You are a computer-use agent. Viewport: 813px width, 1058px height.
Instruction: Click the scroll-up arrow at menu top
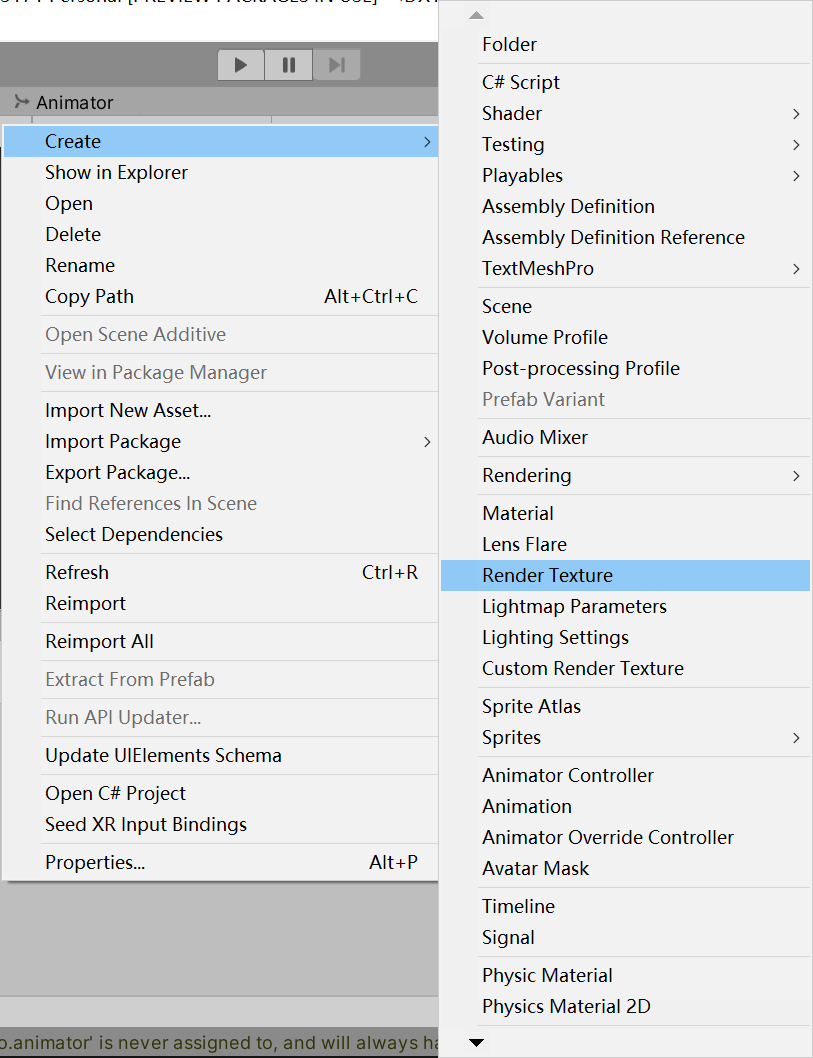point(476,15)
